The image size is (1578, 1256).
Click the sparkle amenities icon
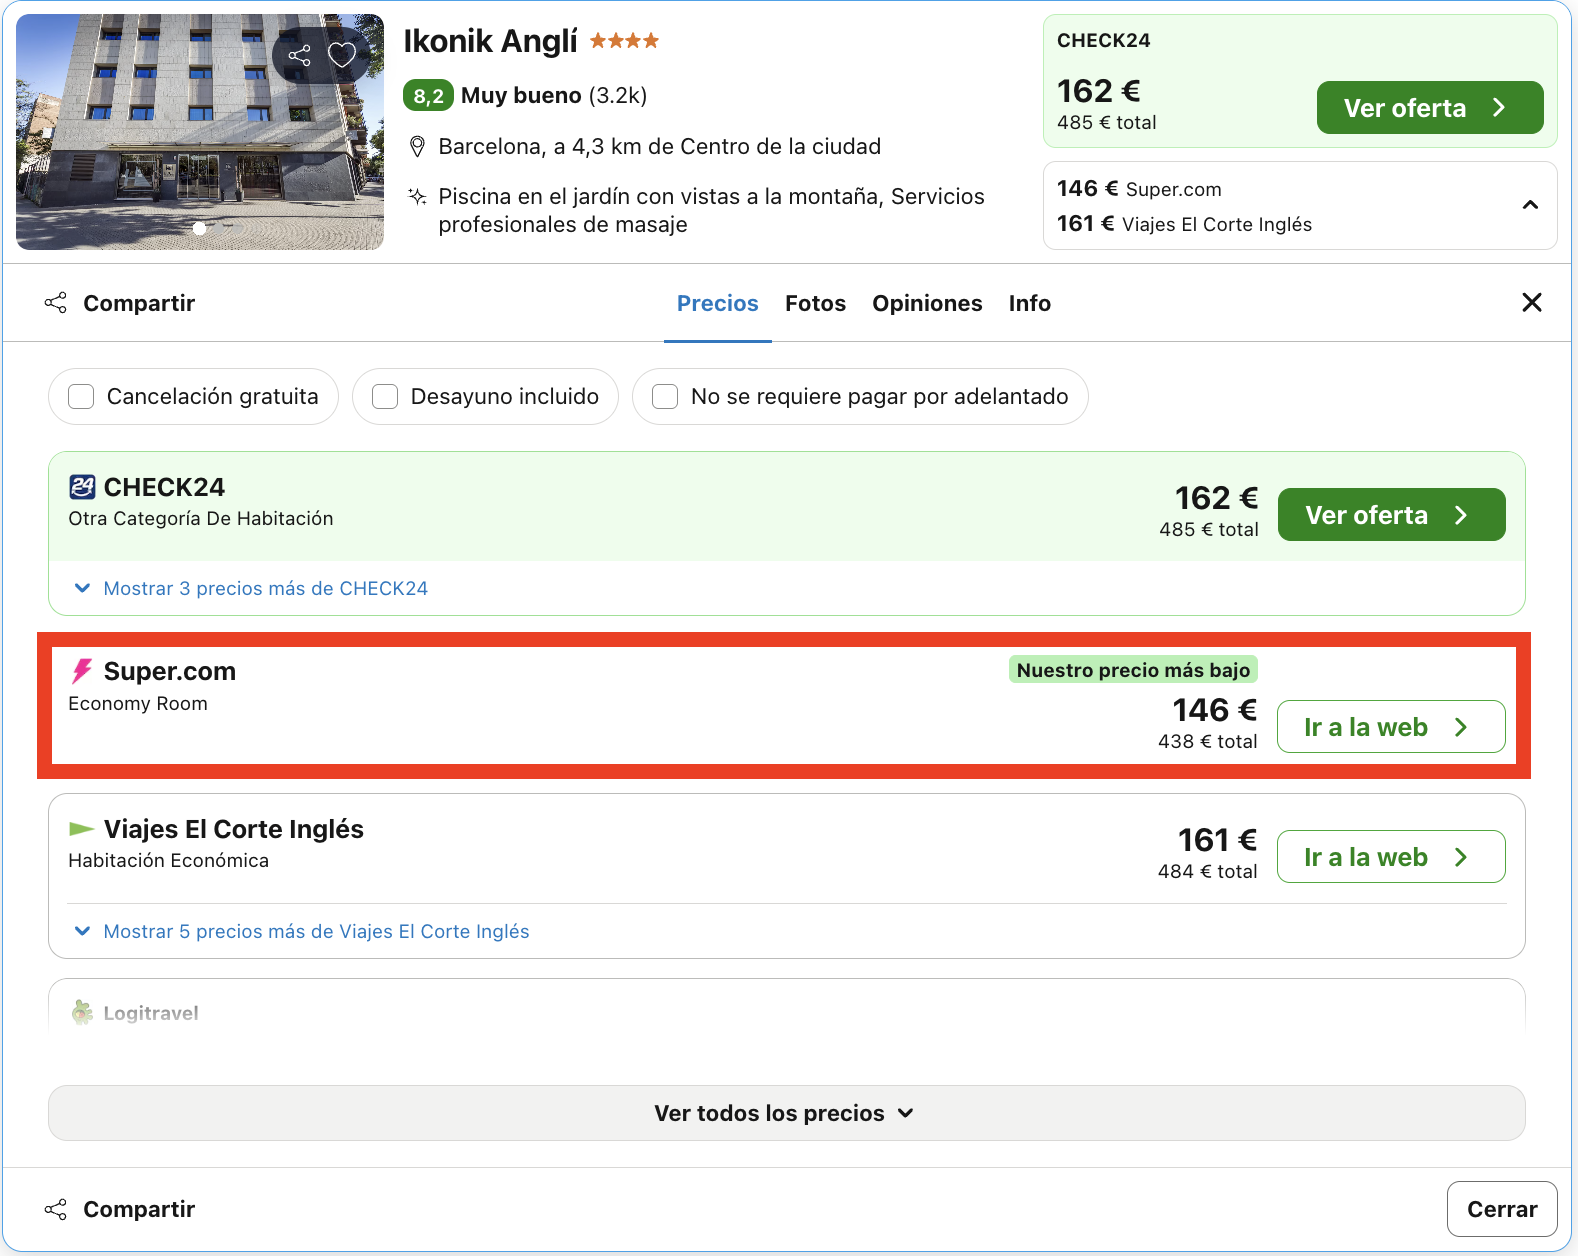click(418, 196)
